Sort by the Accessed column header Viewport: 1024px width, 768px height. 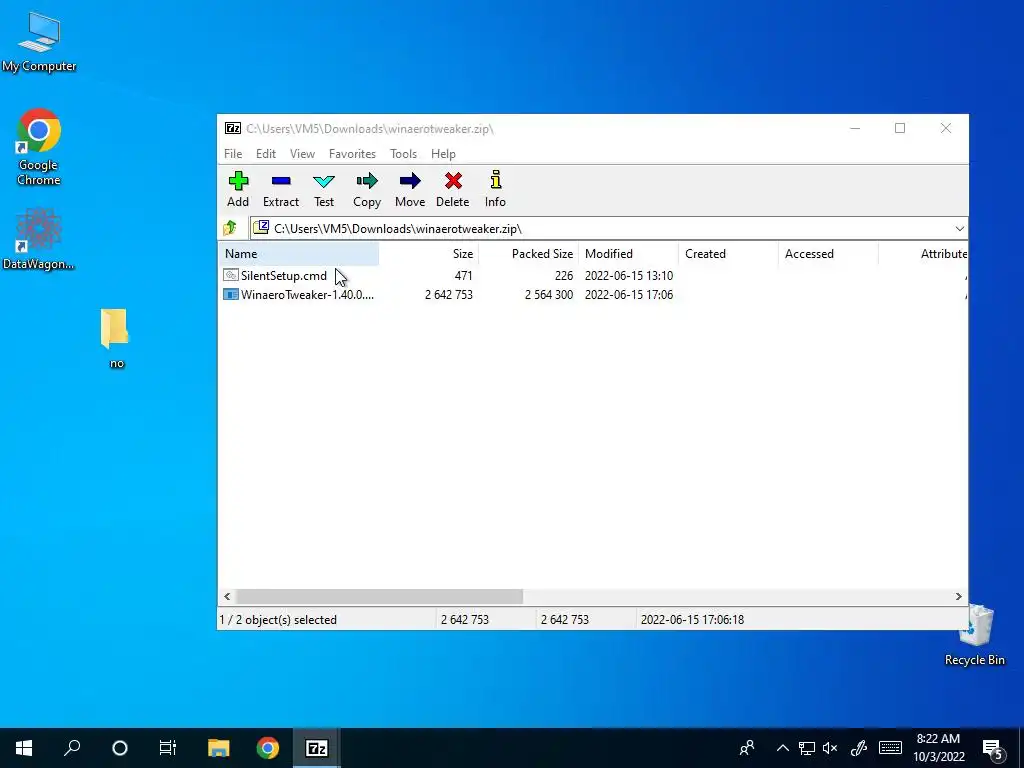pos(829,253)
